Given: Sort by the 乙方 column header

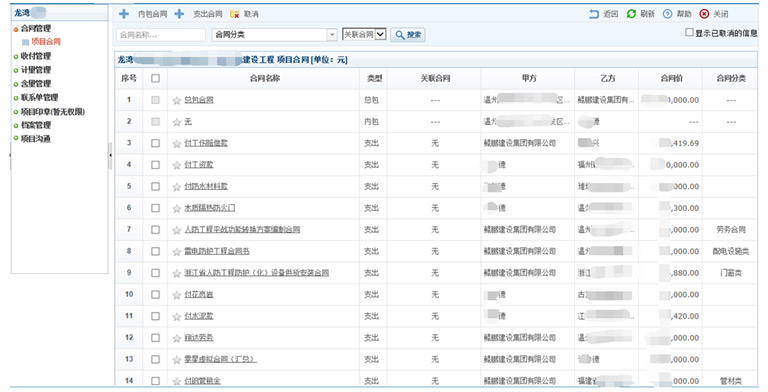Looking at the screenshot, I should [607, 78].
